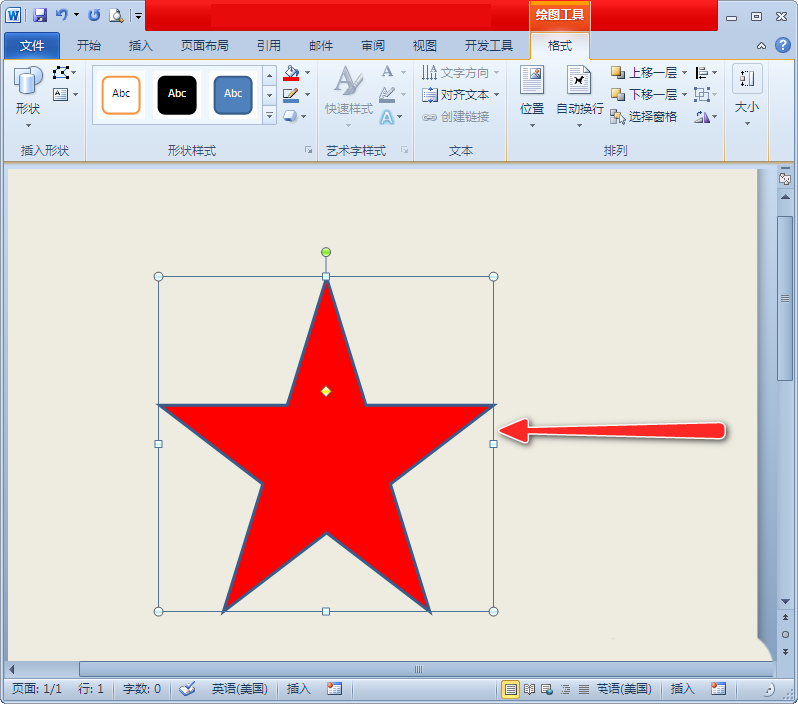Image resolution: width=798 pixels, height=704 pixels.
Task: Apply the black fill Abc shape style
Action: (x=177, y=95)
